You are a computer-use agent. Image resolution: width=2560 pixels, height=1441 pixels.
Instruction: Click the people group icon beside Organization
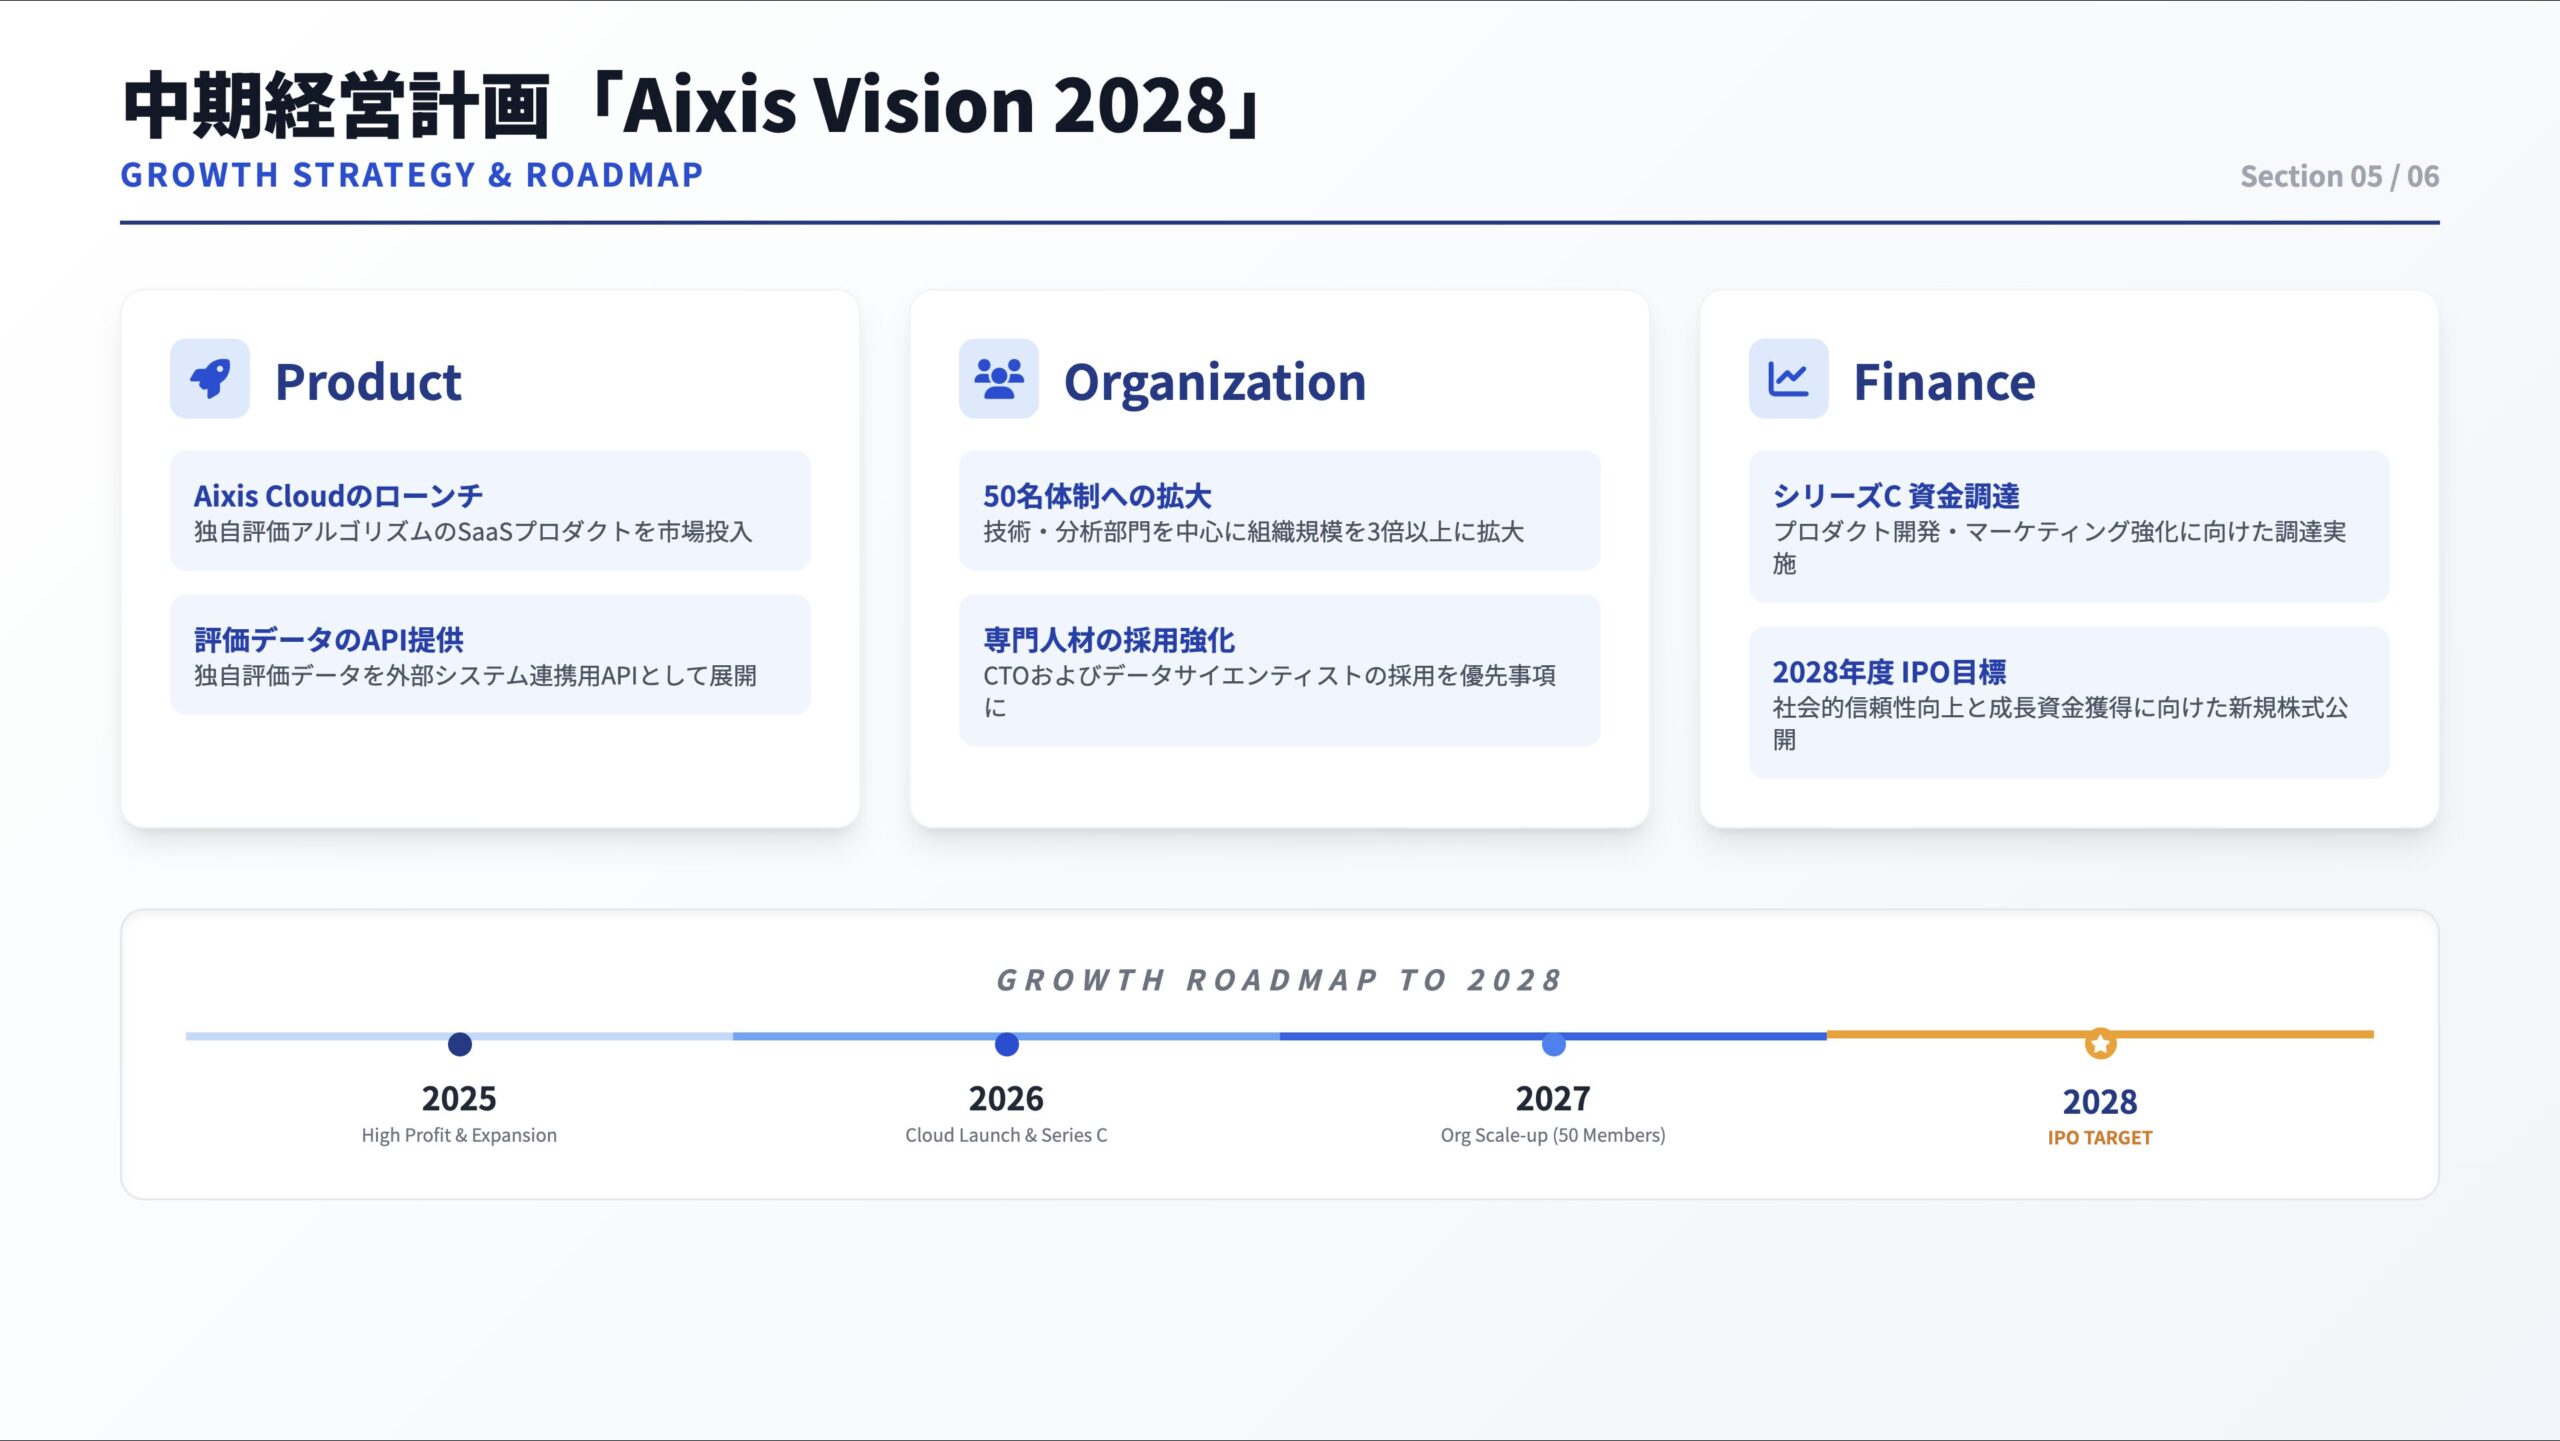(x=998, y=379)
